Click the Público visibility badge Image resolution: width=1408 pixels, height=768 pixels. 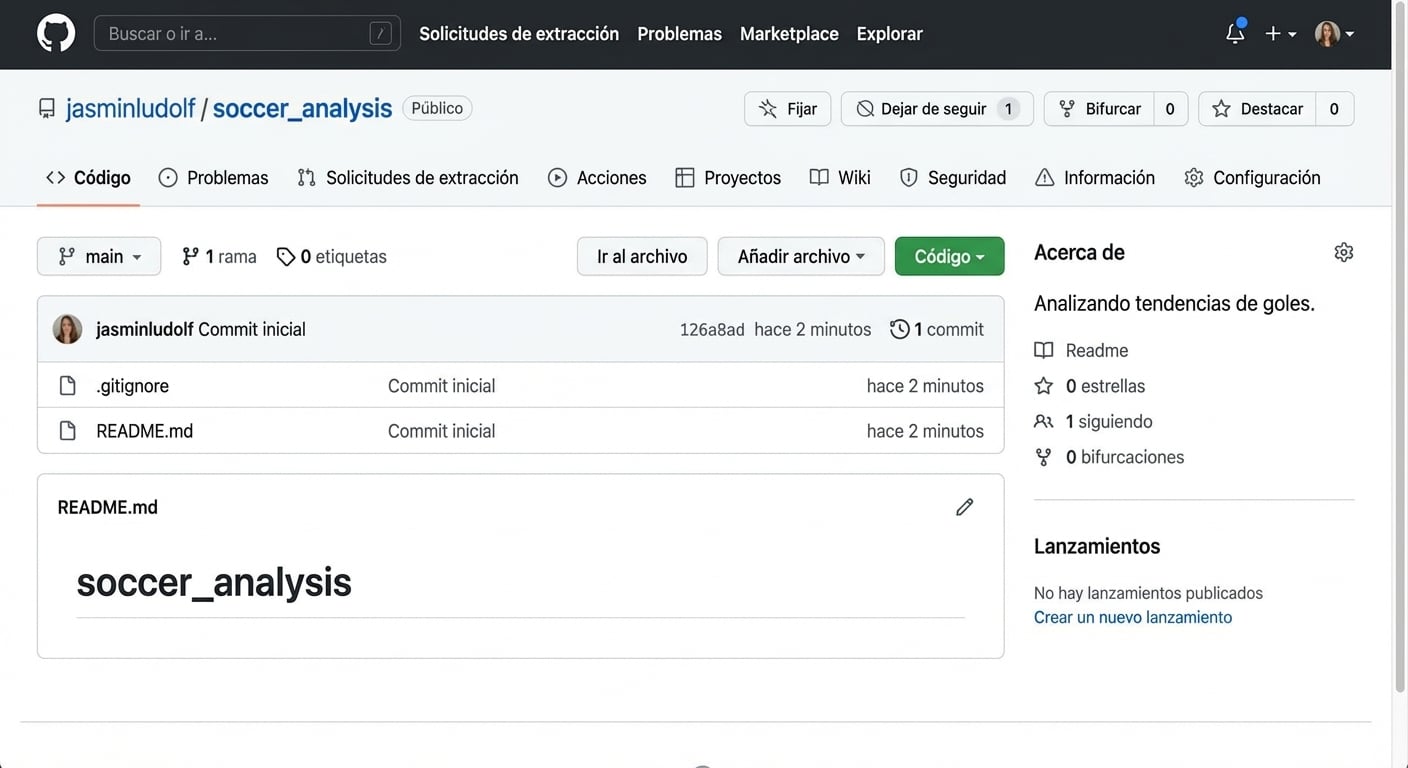point(437,108)
